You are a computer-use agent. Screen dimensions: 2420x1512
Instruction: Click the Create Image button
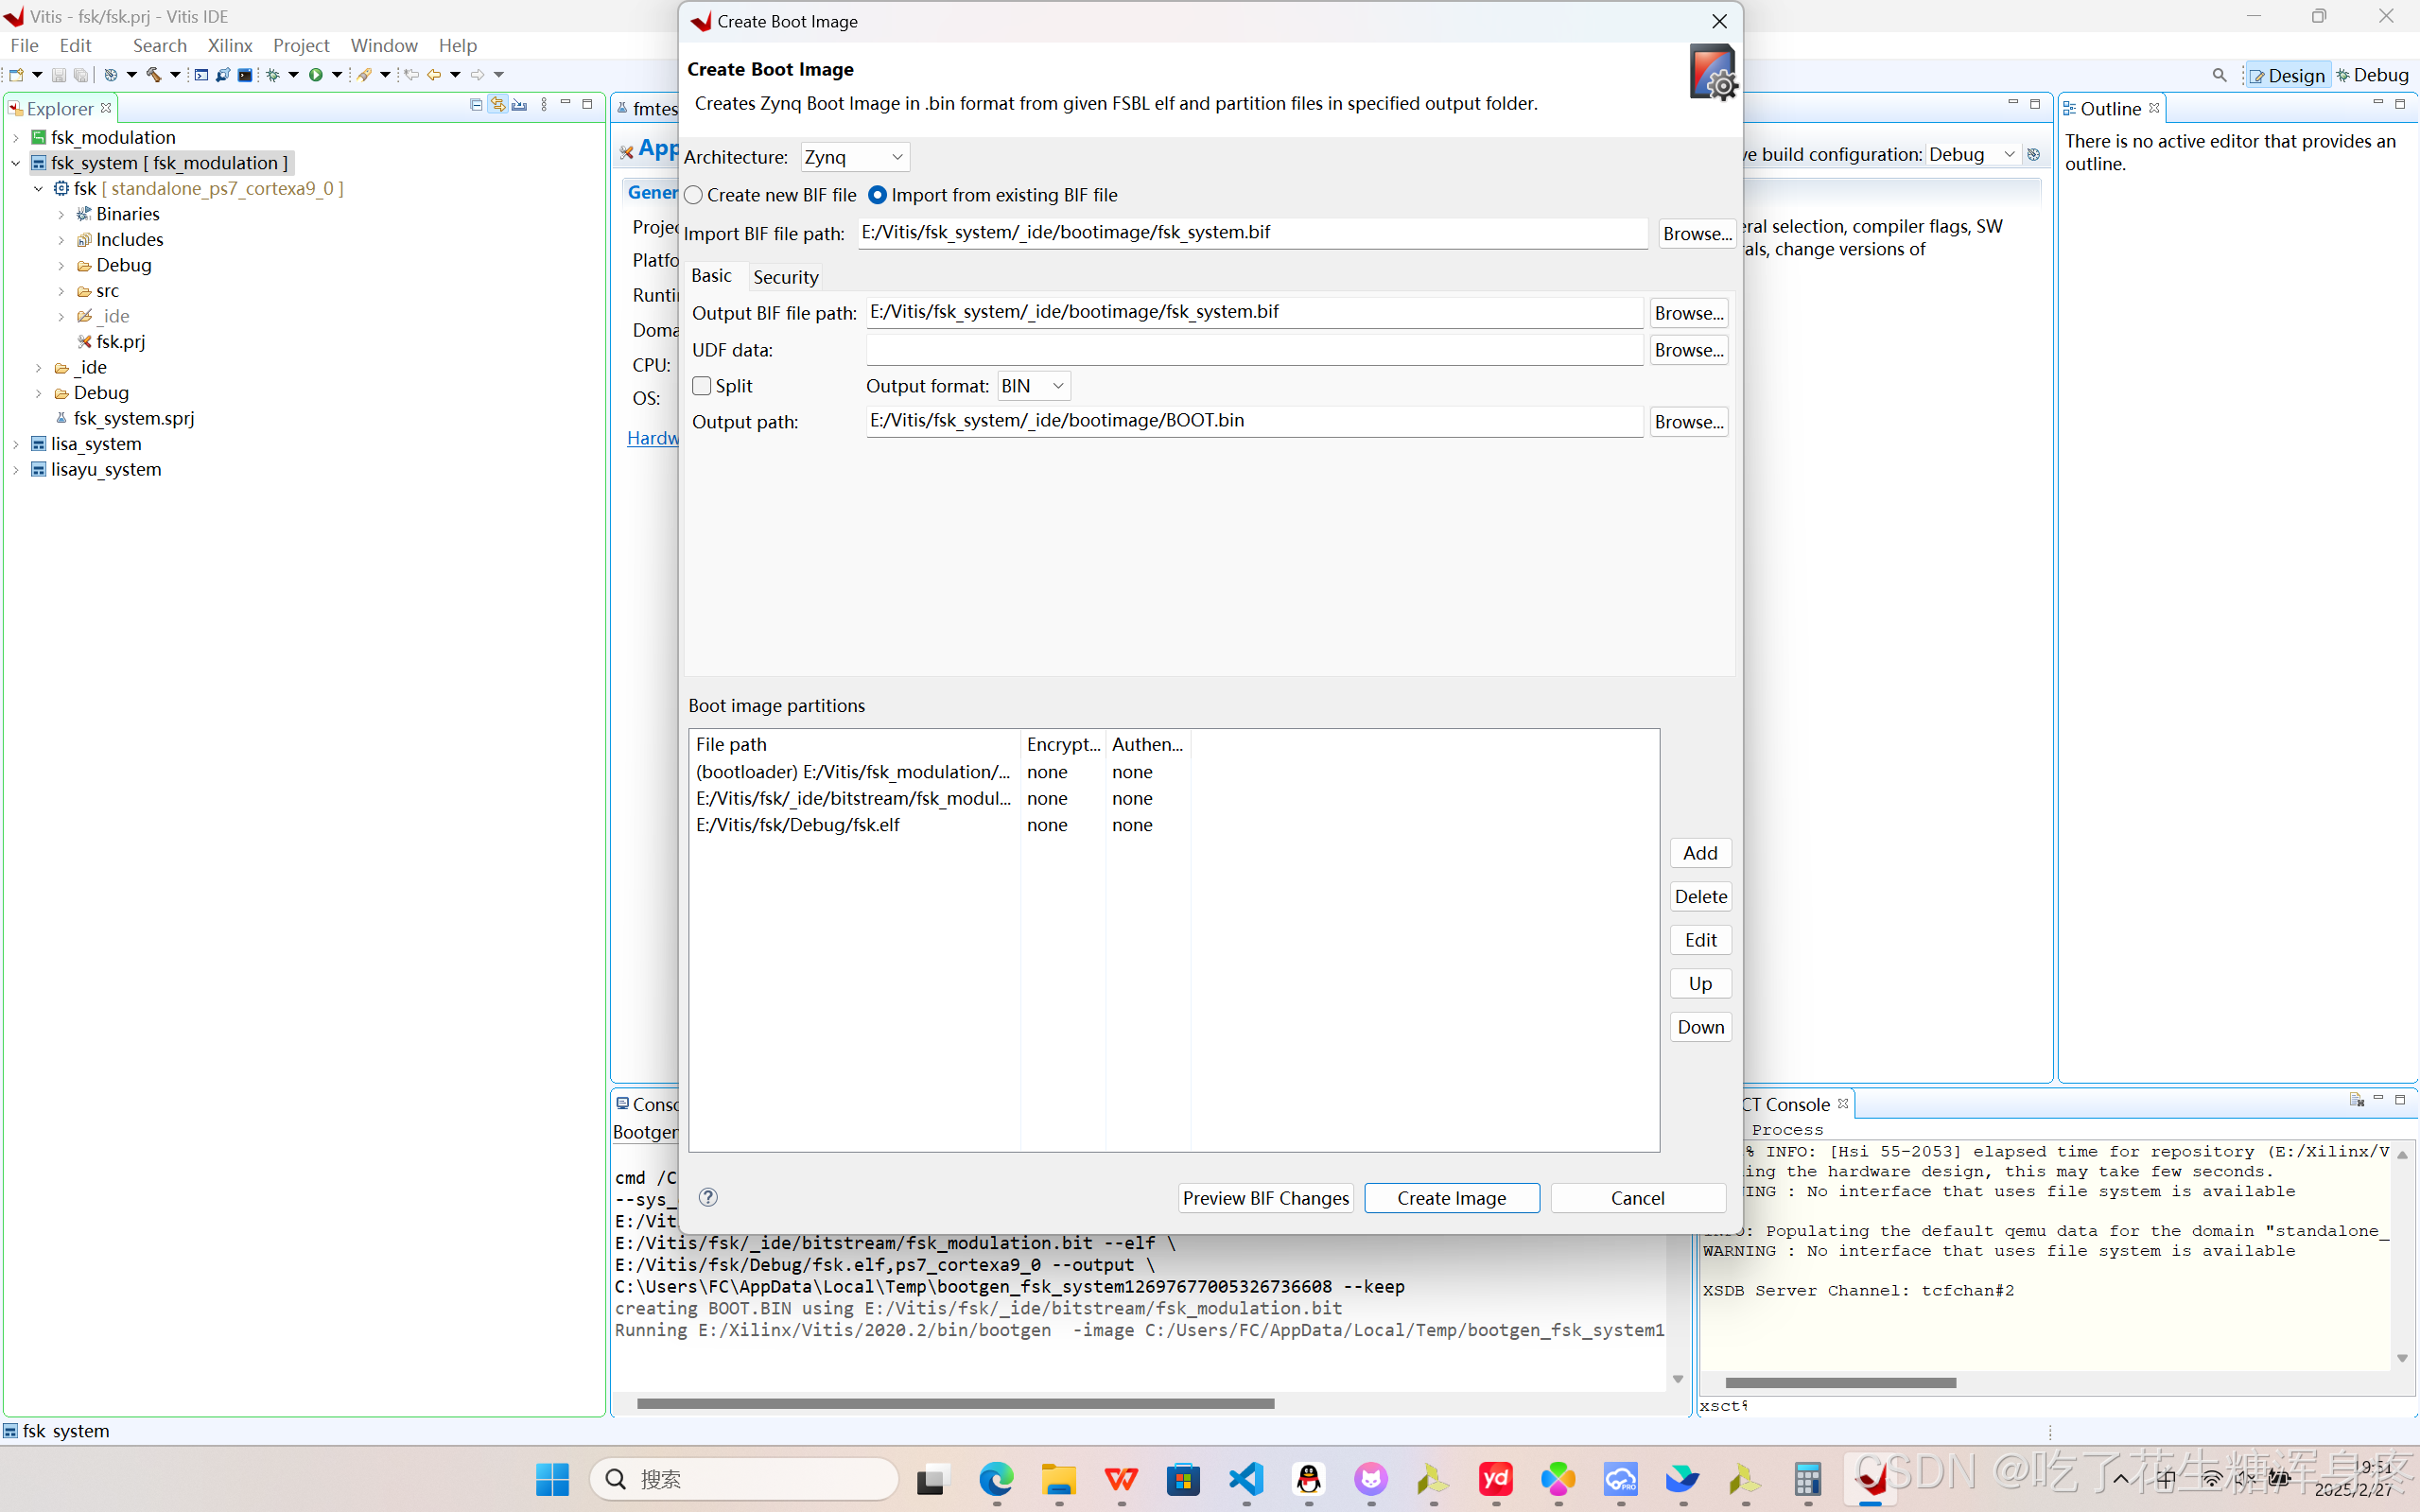coord(1451,1198)
